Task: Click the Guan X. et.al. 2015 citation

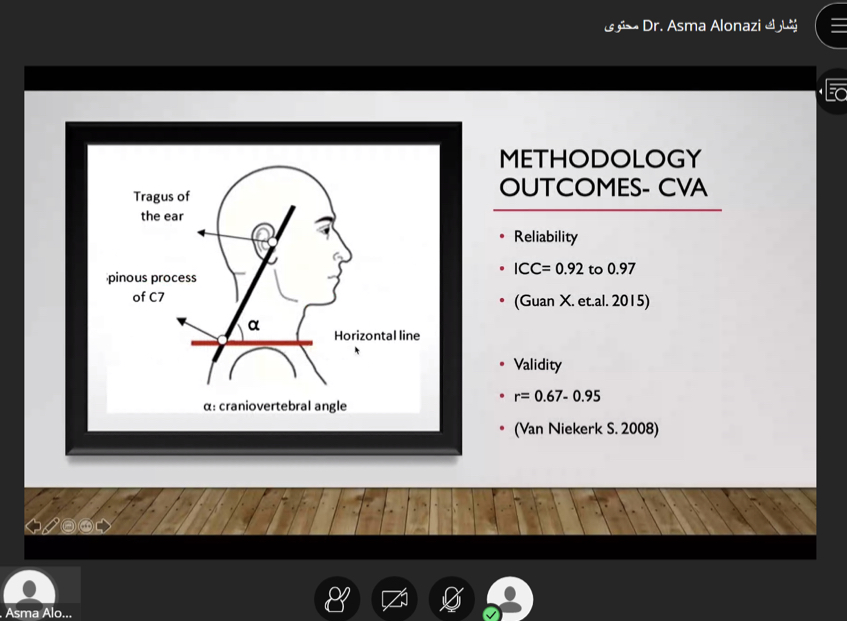Action: pyautogui.click(x=581, y=300)
